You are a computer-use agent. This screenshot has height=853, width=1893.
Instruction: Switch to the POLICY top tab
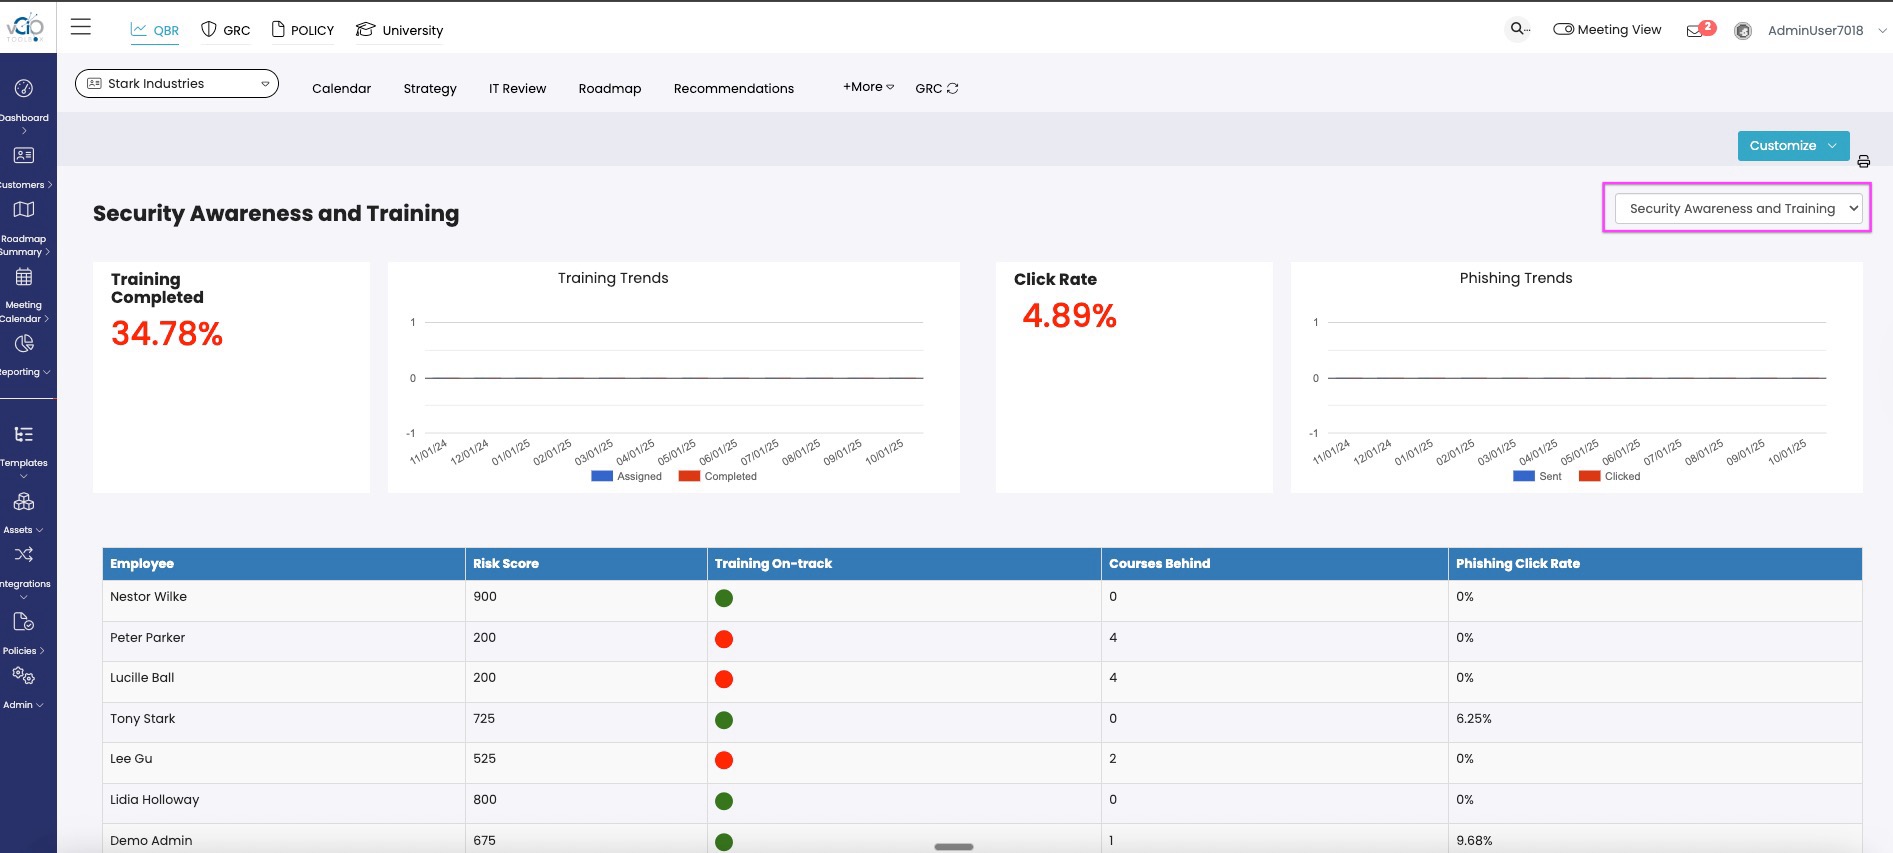pyautogui.click(x=303, y=30)
